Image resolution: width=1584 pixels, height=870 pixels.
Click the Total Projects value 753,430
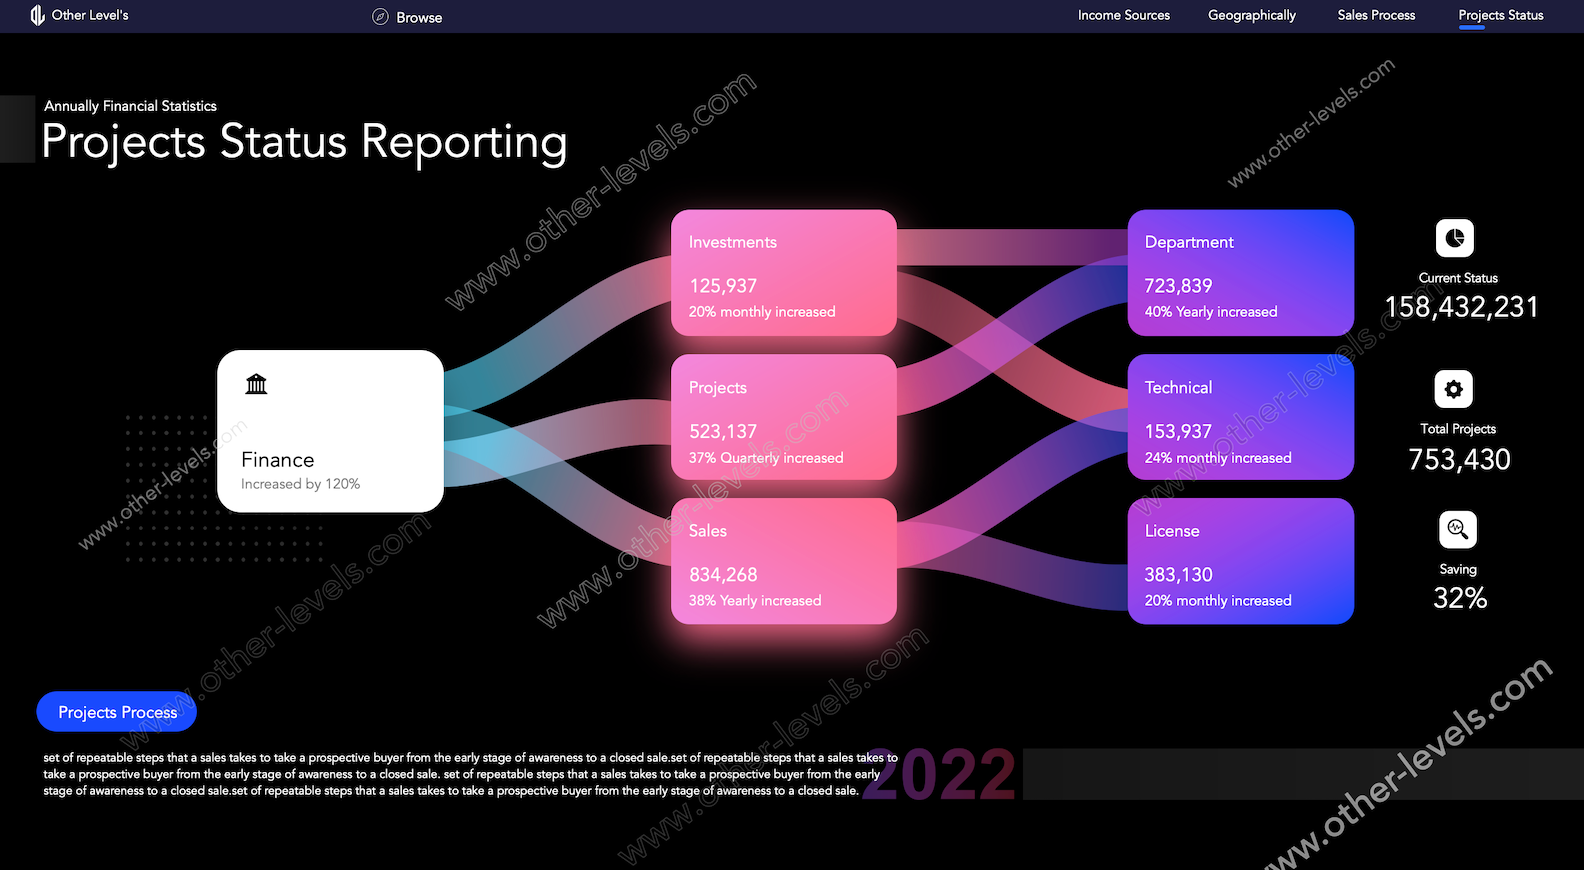1459,459
